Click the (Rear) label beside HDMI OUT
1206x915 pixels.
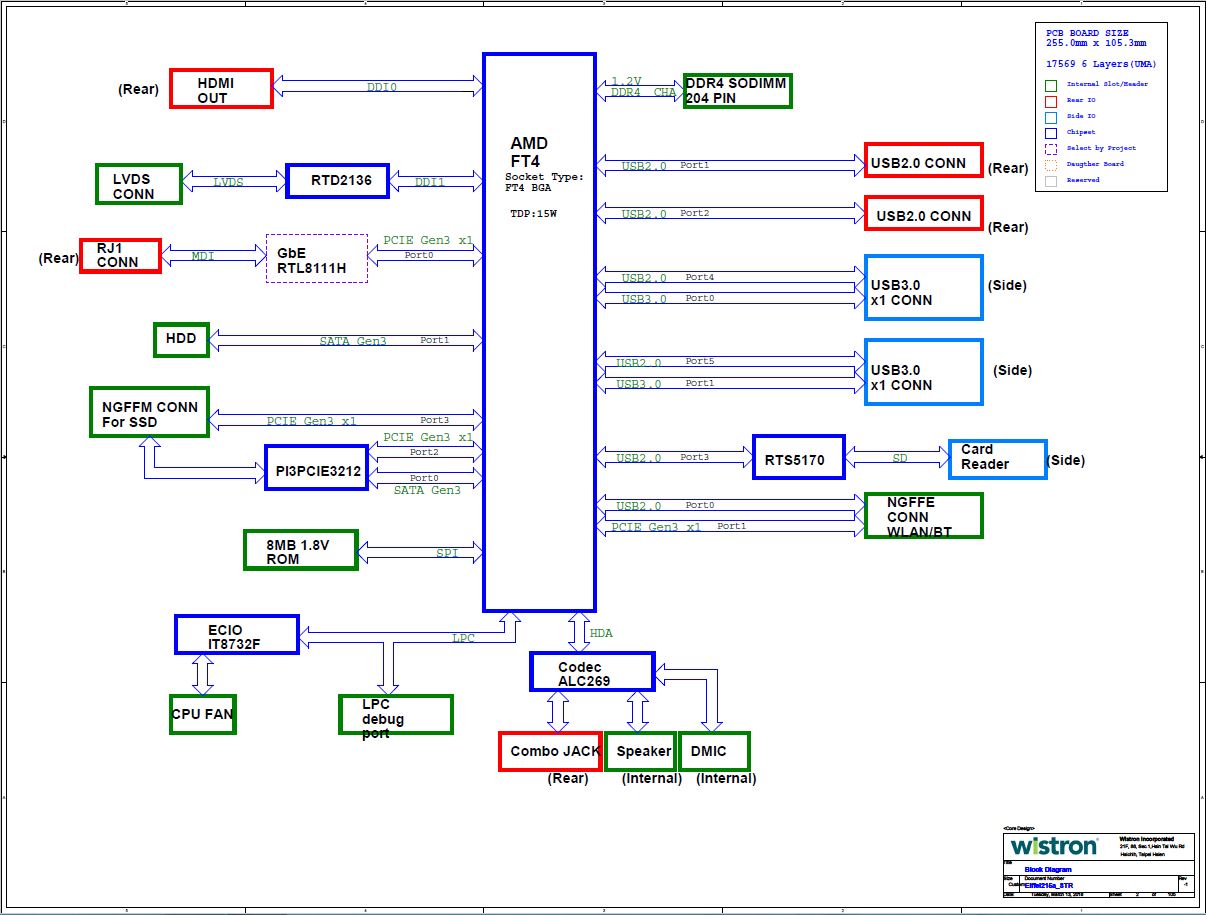[138, 89]
